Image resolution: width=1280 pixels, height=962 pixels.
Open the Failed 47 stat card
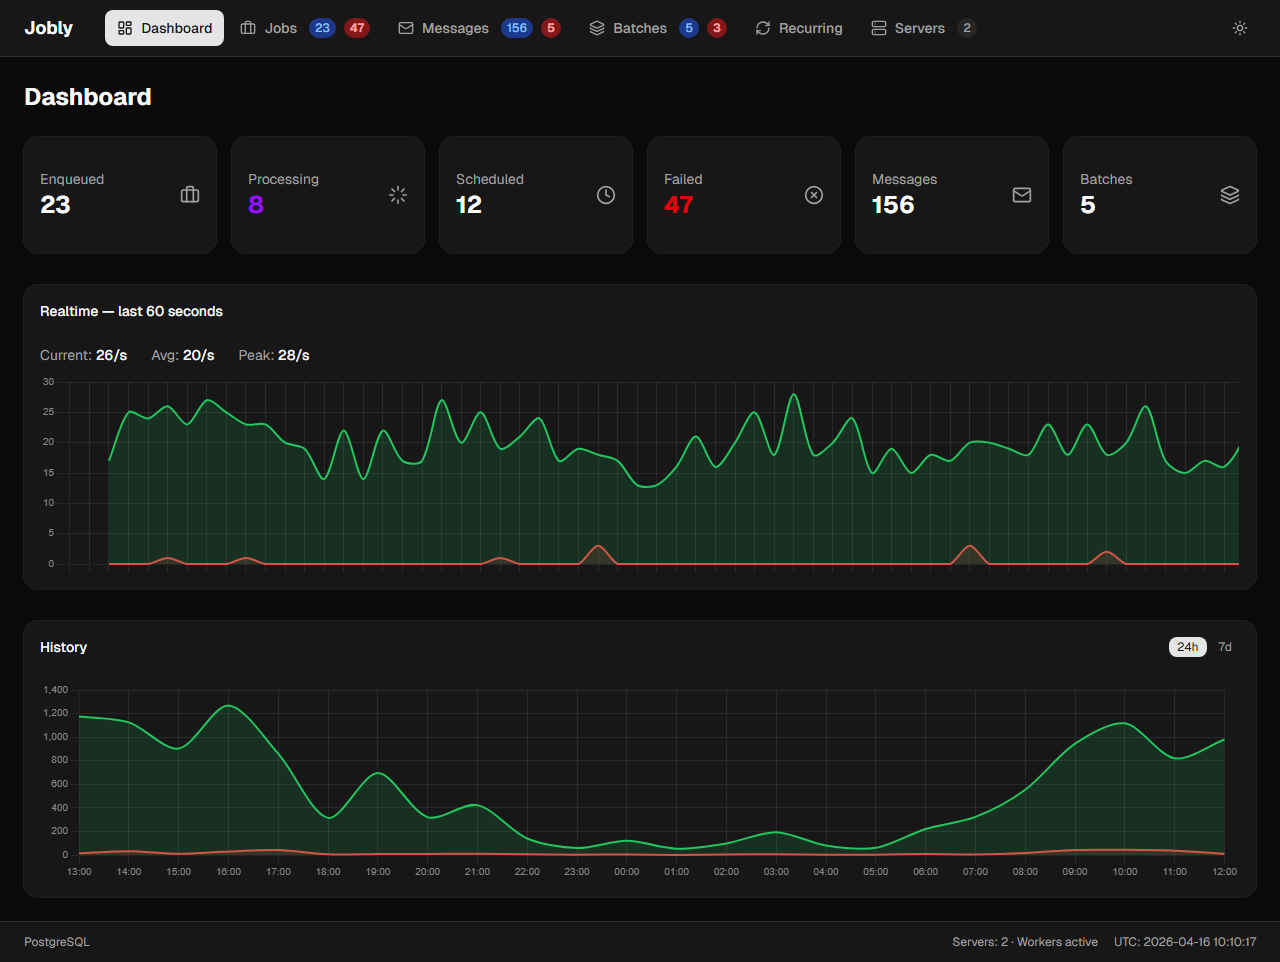click(743, 195)
